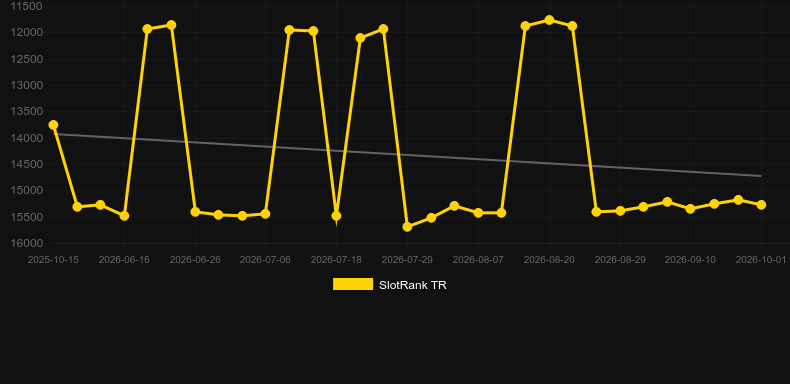The image size is (790, 384).
Task: Click the 2026-06-26 date label
Action: tap(195, 260)
